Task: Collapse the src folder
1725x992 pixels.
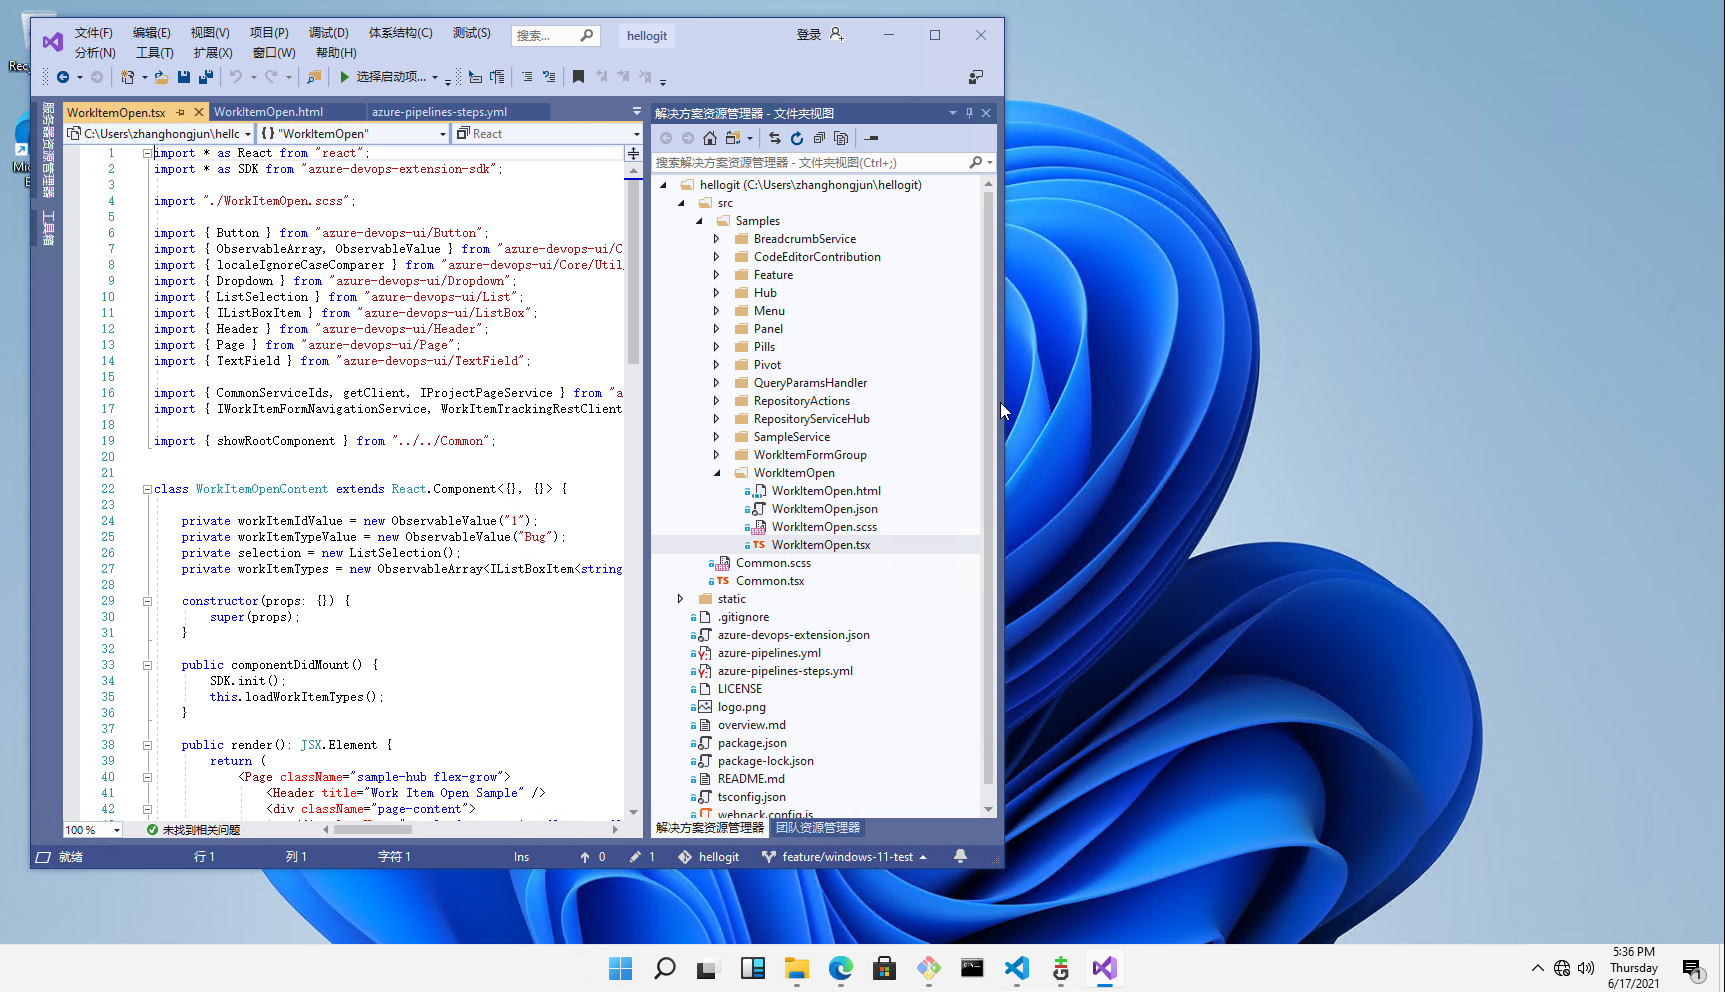Action: (681, 203)
